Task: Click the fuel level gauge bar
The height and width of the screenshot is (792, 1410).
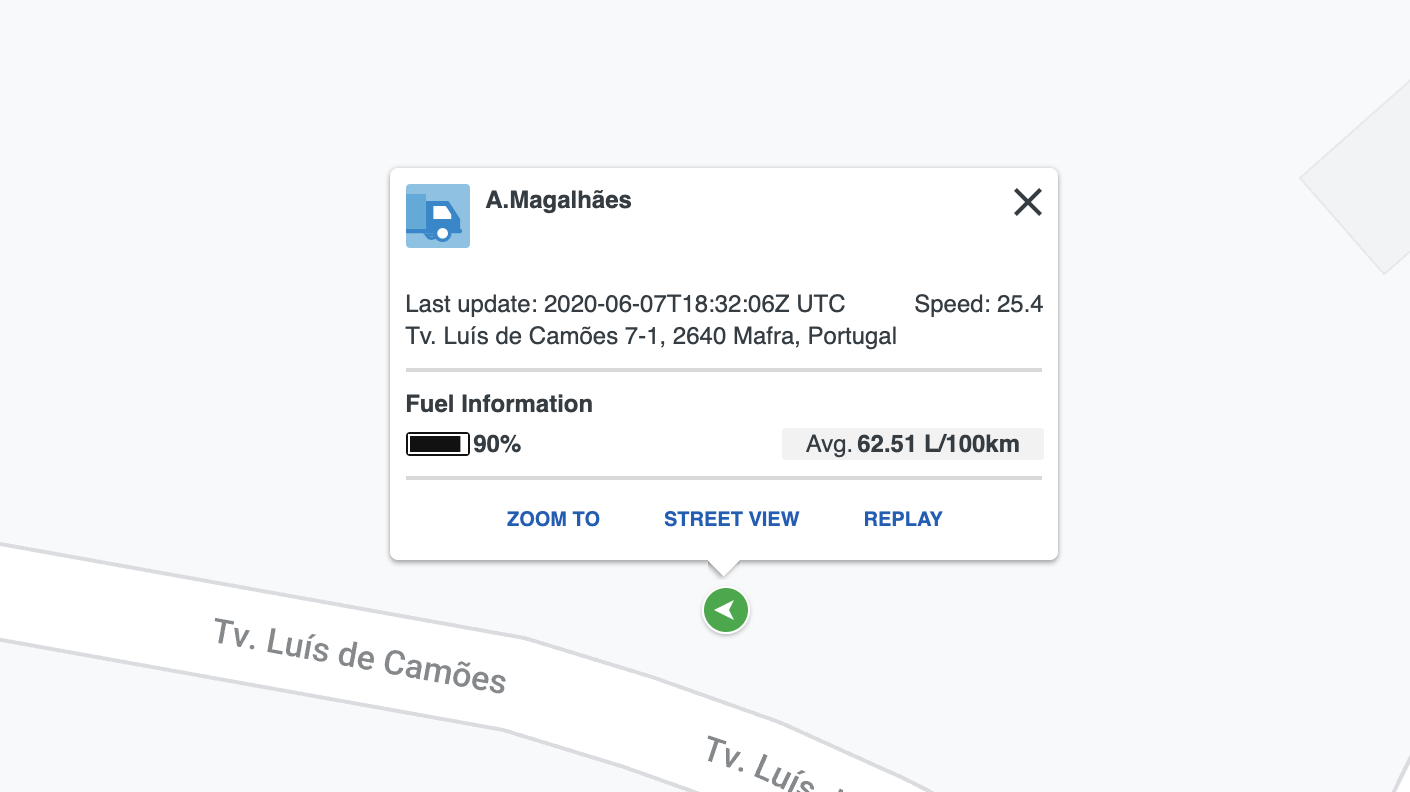Action: 438,444
